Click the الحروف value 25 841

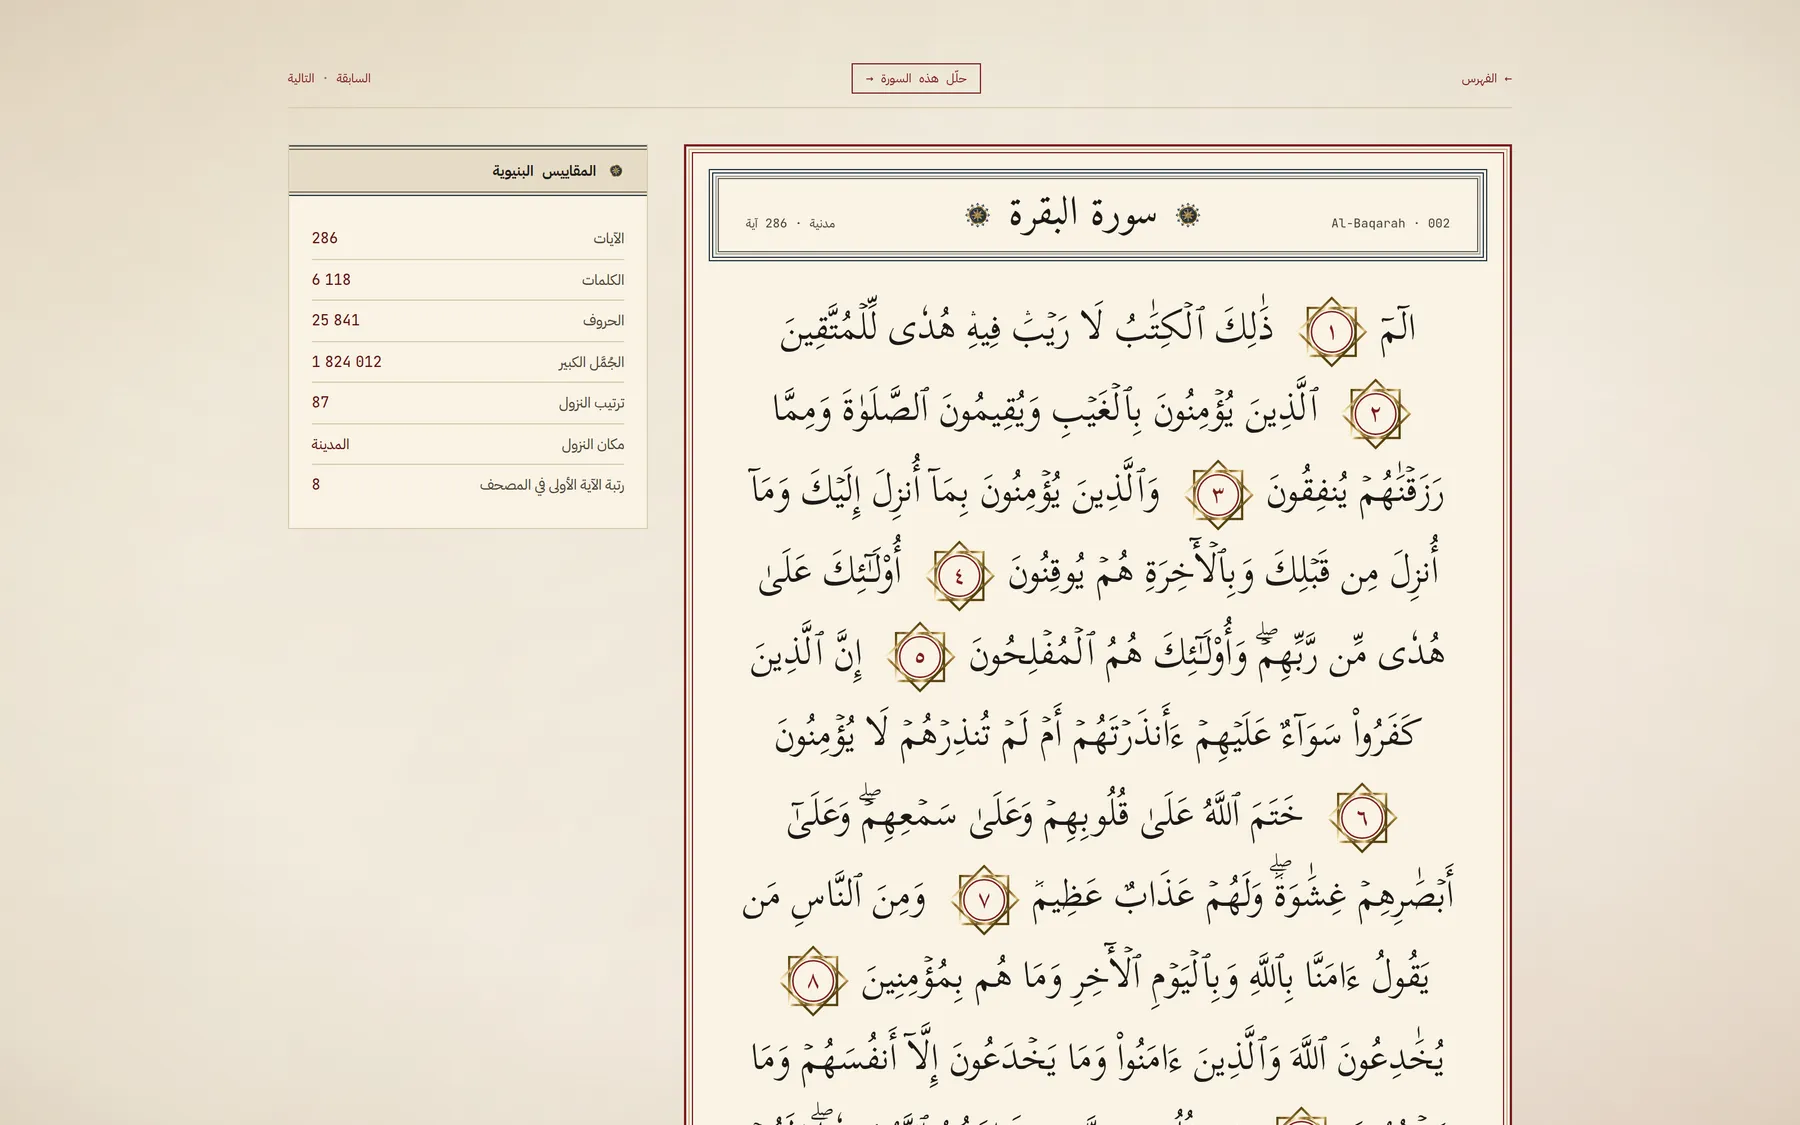coord(335,320)
